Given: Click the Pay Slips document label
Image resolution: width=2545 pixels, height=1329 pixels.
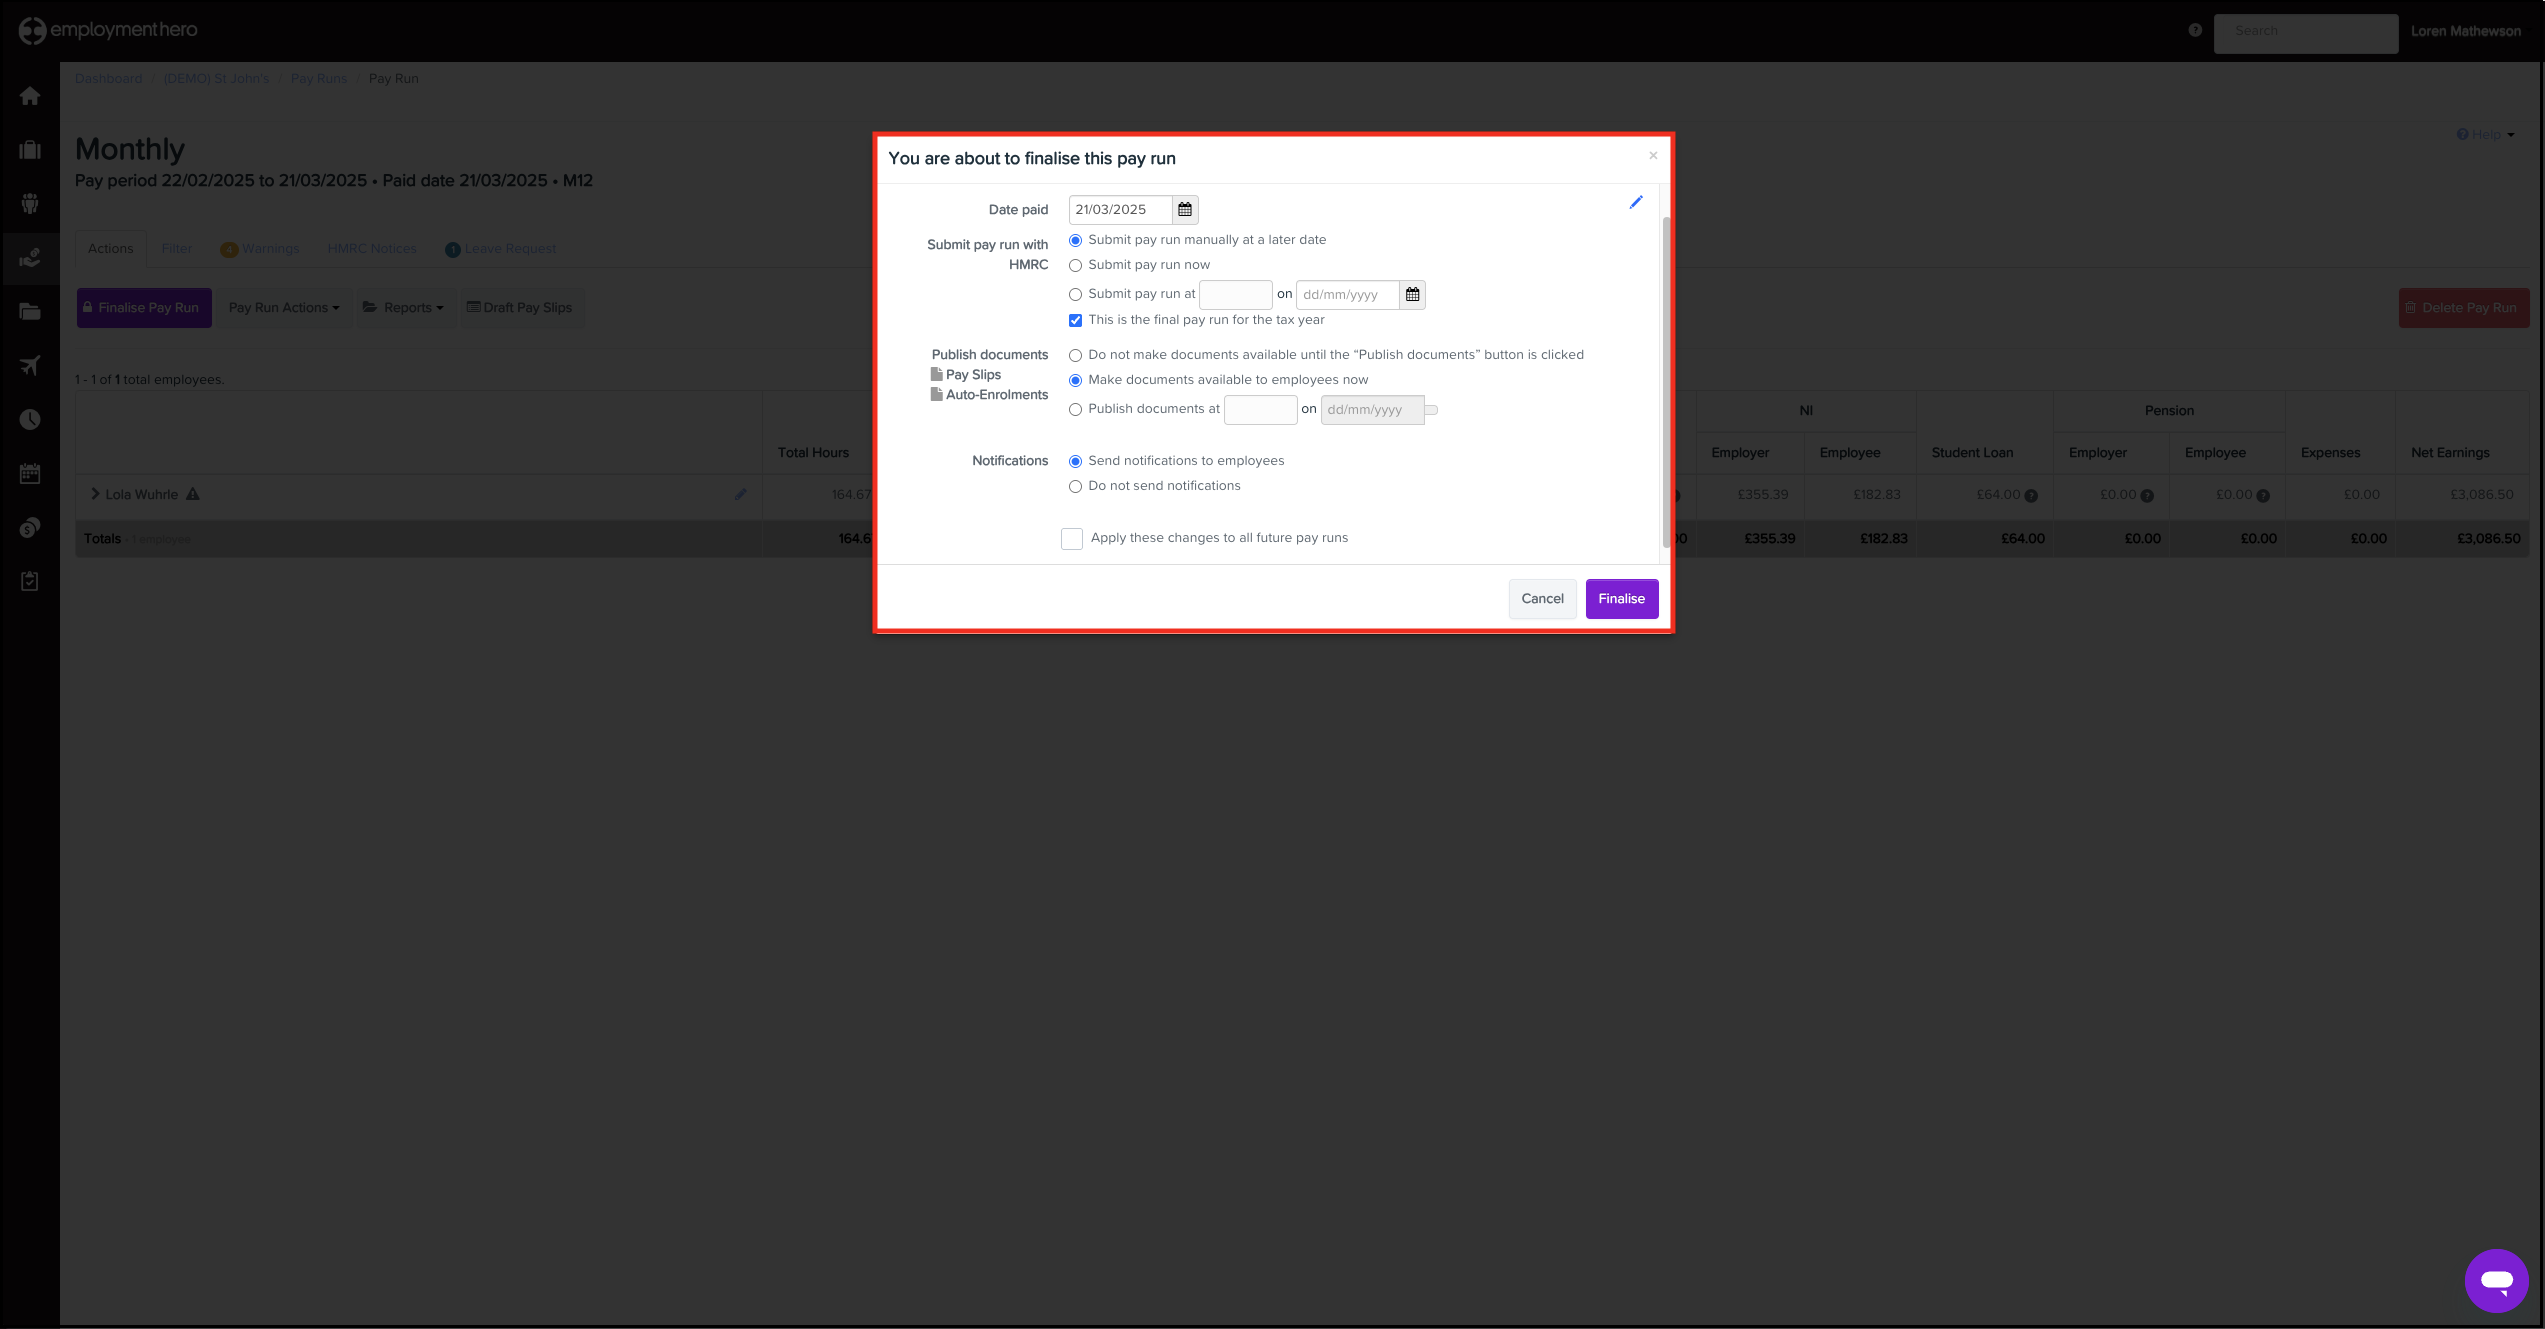Looking at the screenshot, I should [974, 375].
